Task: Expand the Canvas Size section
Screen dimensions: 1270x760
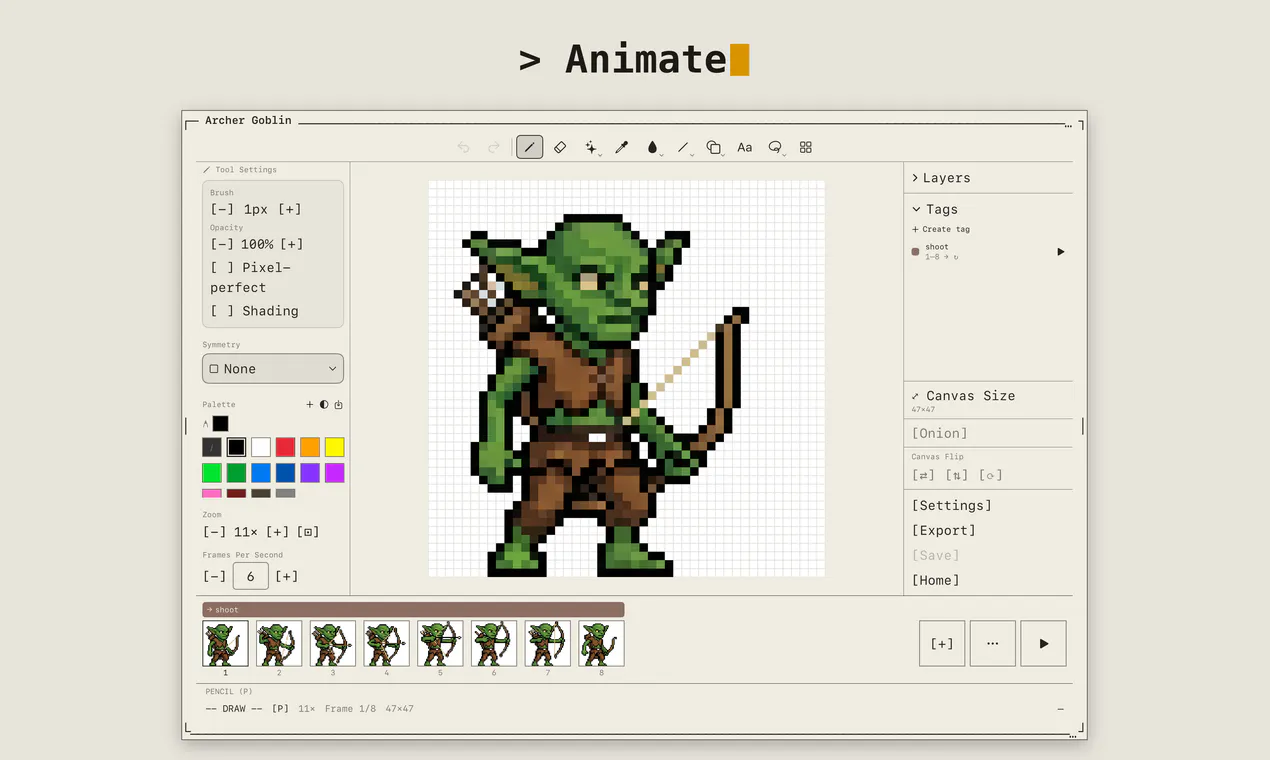Action: pyautogui.click(x=963, y=396)
